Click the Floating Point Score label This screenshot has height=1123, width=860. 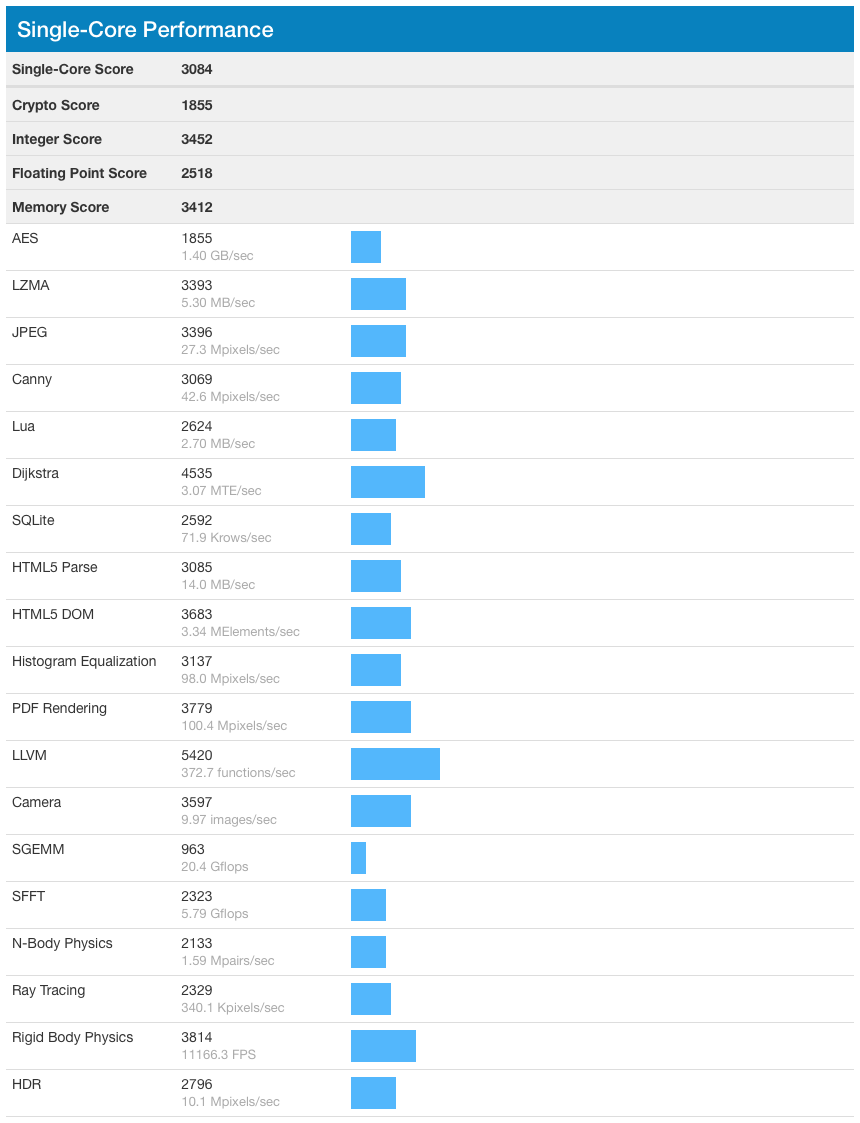coord(79,173)
